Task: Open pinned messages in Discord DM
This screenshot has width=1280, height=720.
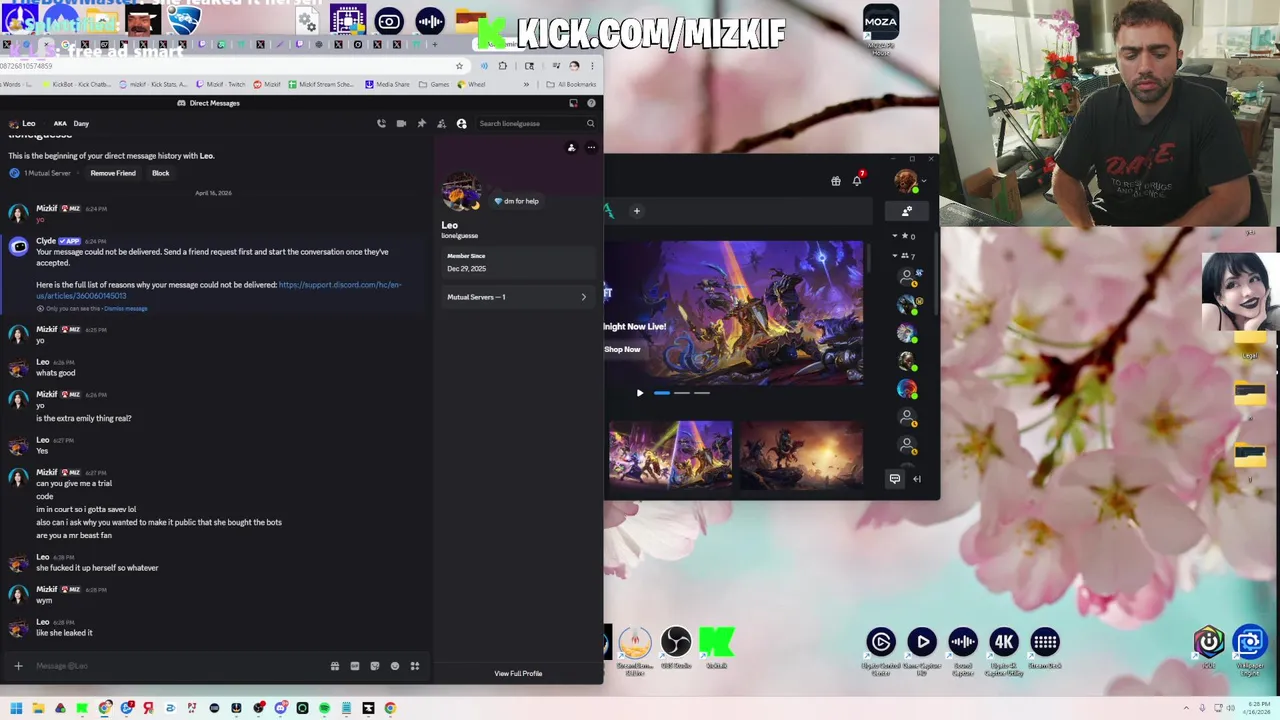Action: (421, 123)
